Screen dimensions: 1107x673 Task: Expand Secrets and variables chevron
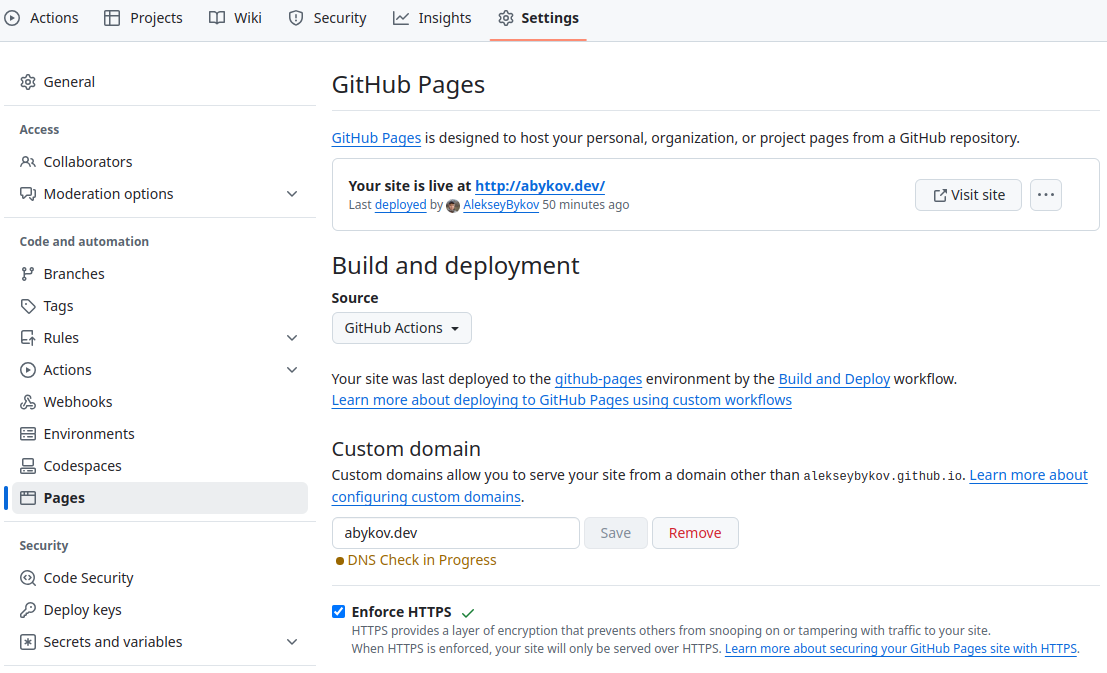292,642
